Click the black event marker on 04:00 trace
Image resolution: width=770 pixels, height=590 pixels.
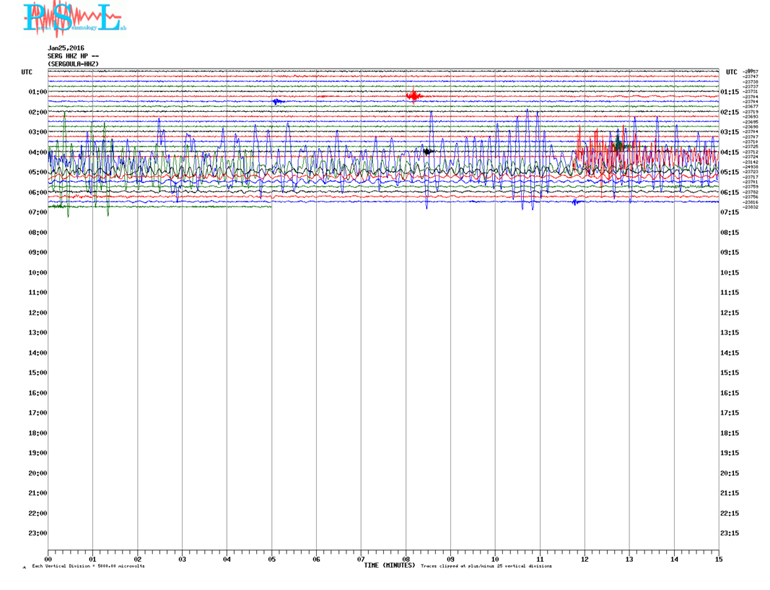tap(428, 151)
